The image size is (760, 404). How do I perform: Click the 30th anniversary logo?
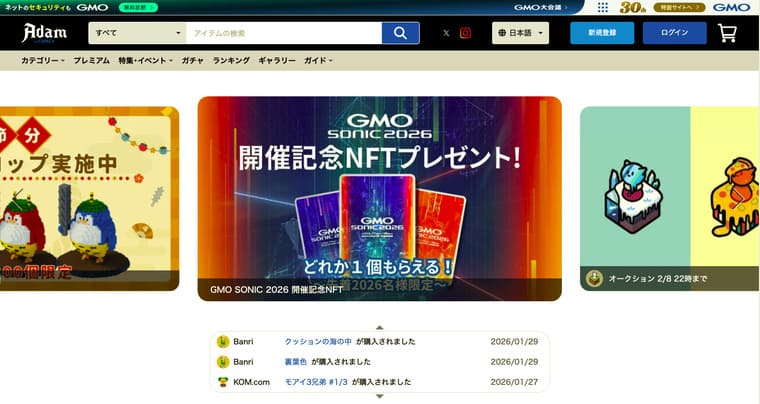(633, 7)
